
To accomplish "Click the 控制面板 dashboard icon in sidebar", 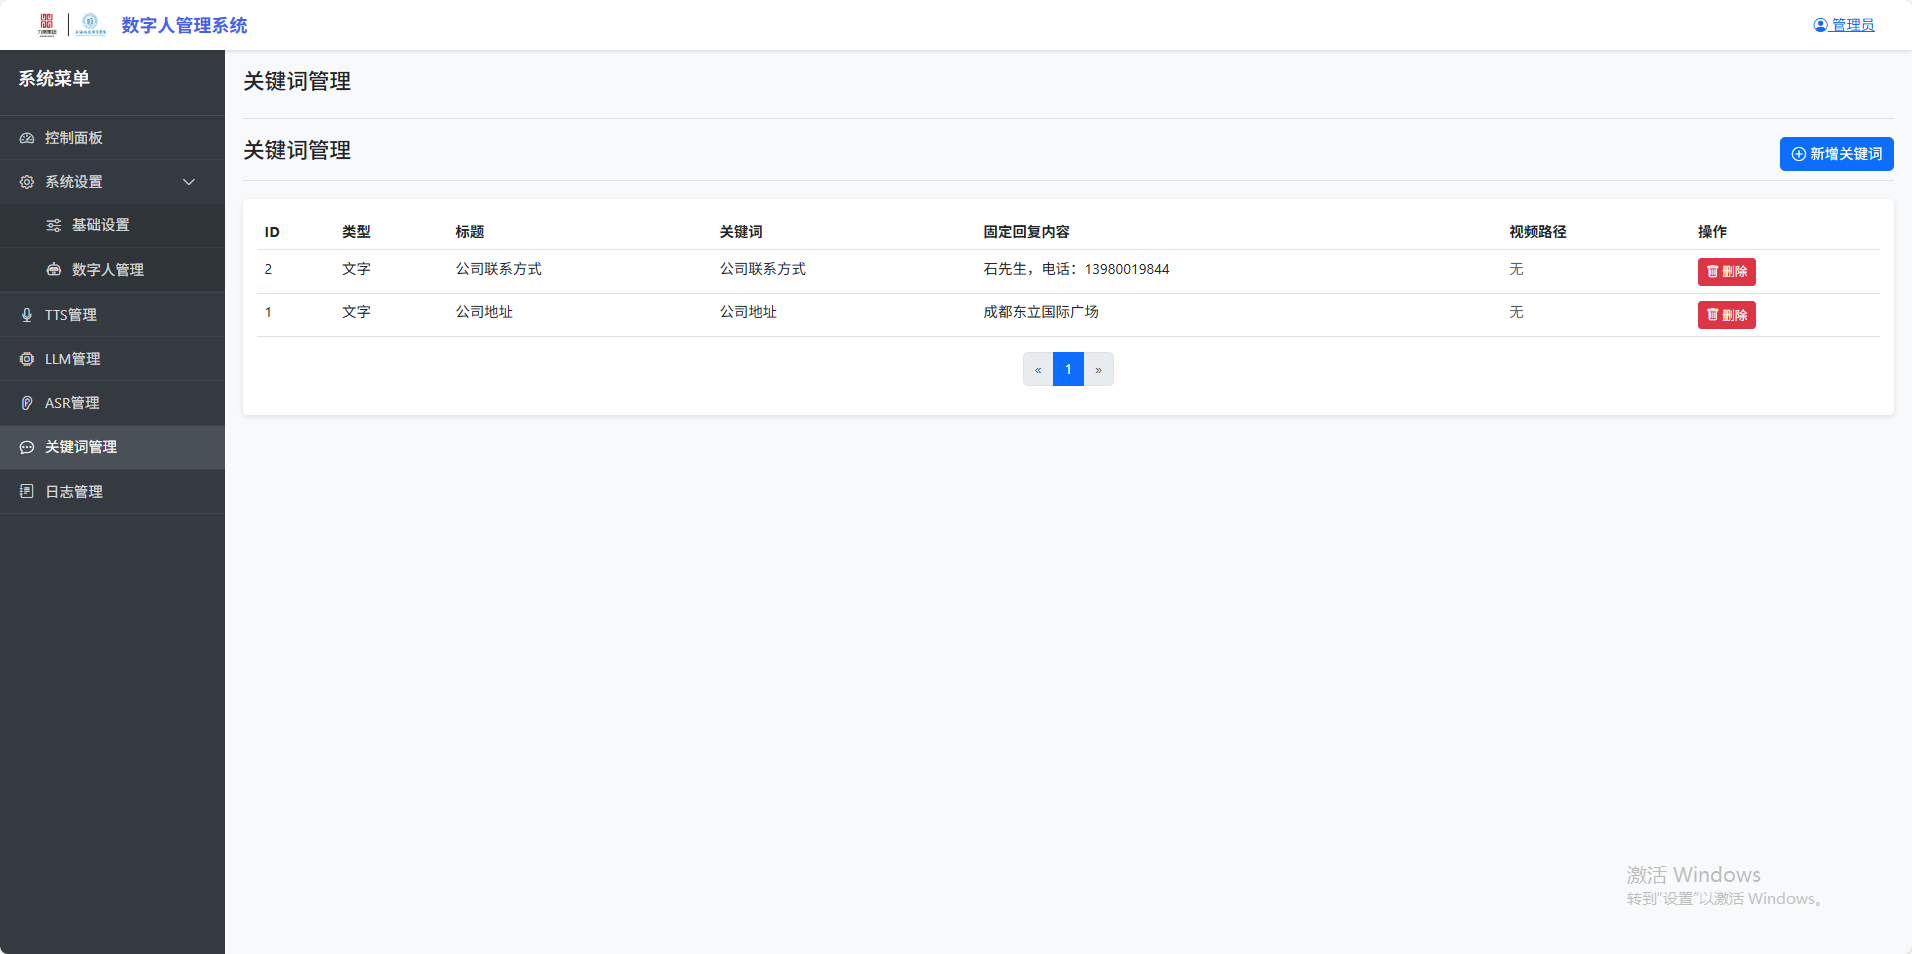I will tap(27, 138).
